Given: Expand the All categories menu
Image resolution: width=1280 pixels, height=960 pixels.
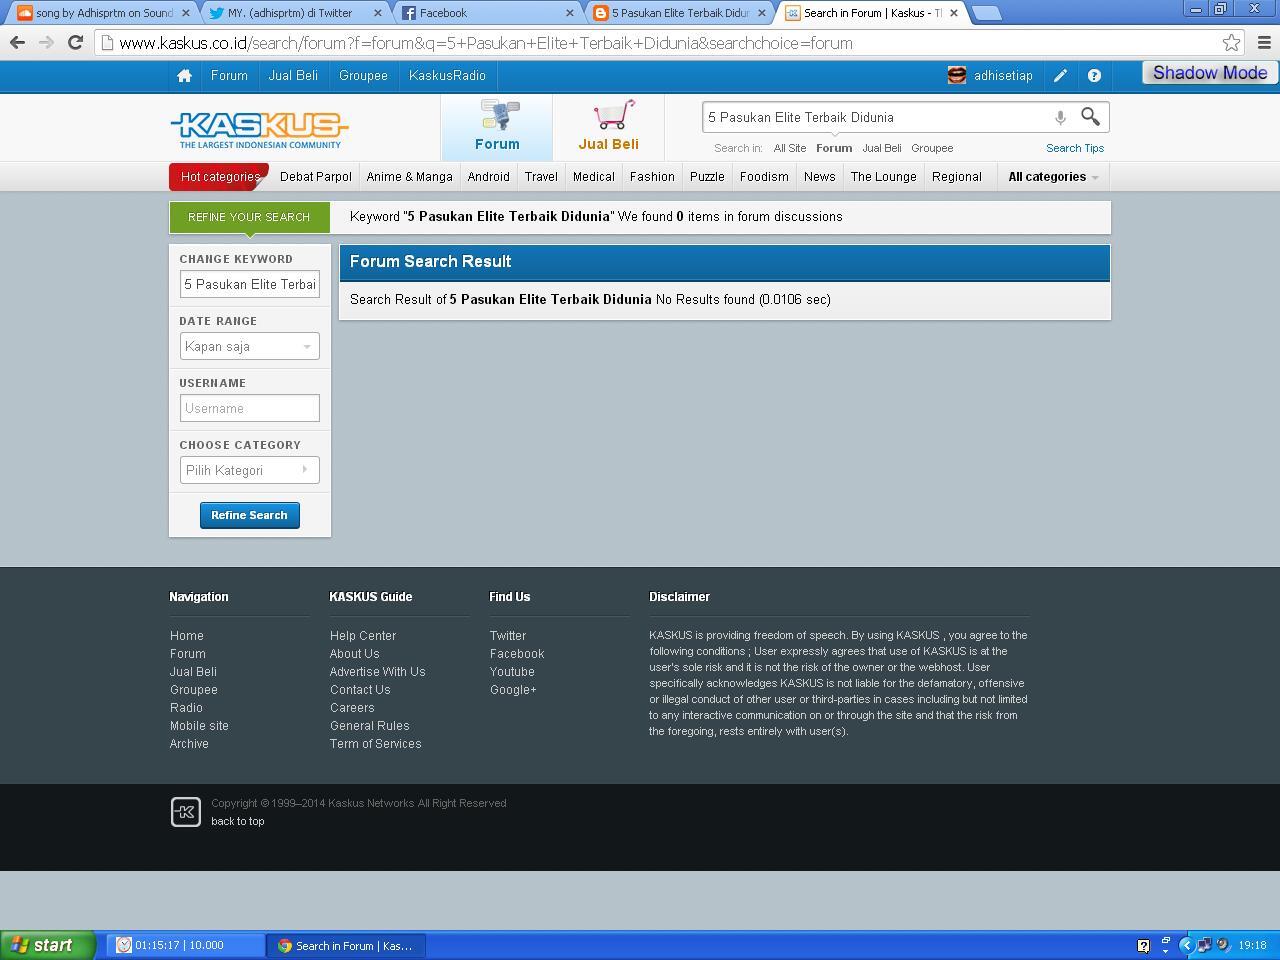Looking at the screenshot, I should pos(1053,177).
